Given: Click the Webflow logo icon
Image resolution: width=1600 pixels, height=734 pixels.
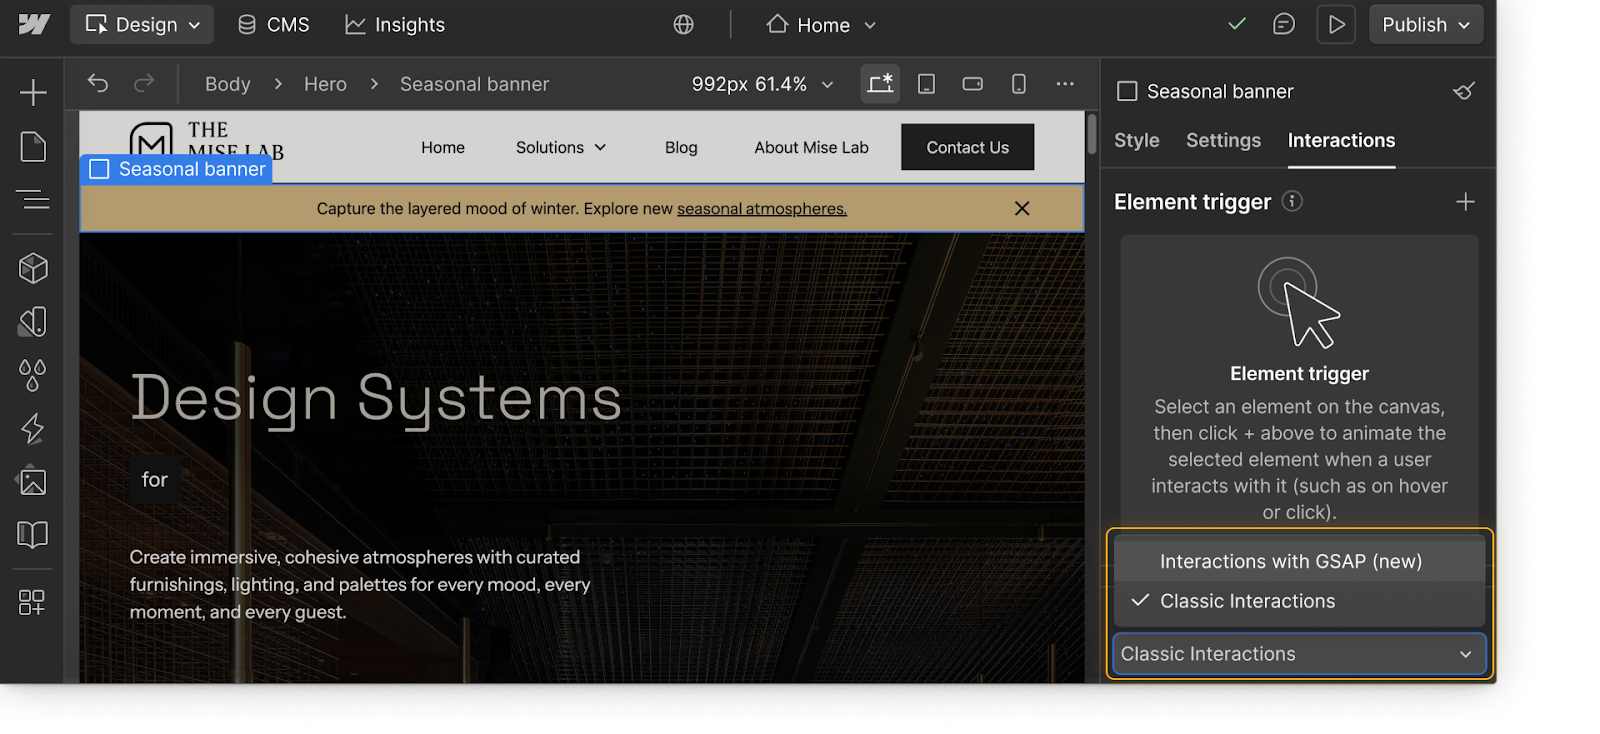Looking at the screenshot, I should pos(33,24).
